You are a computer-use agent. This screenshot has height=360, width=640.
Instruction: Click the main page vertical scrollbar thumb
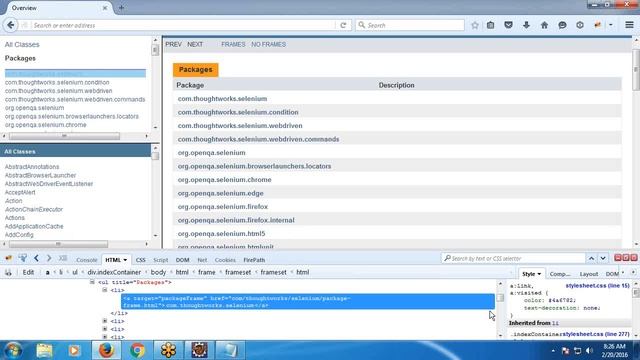tap(636, 70)
